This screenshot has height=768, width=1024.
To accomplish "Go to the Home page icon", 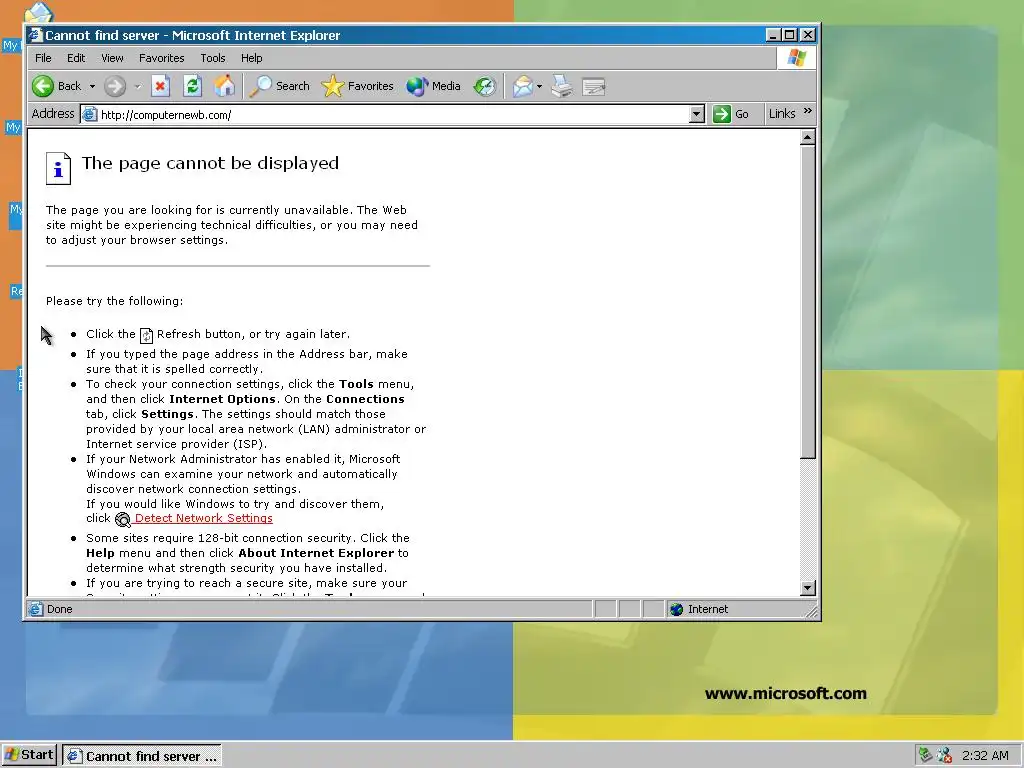I will [225, 86].
